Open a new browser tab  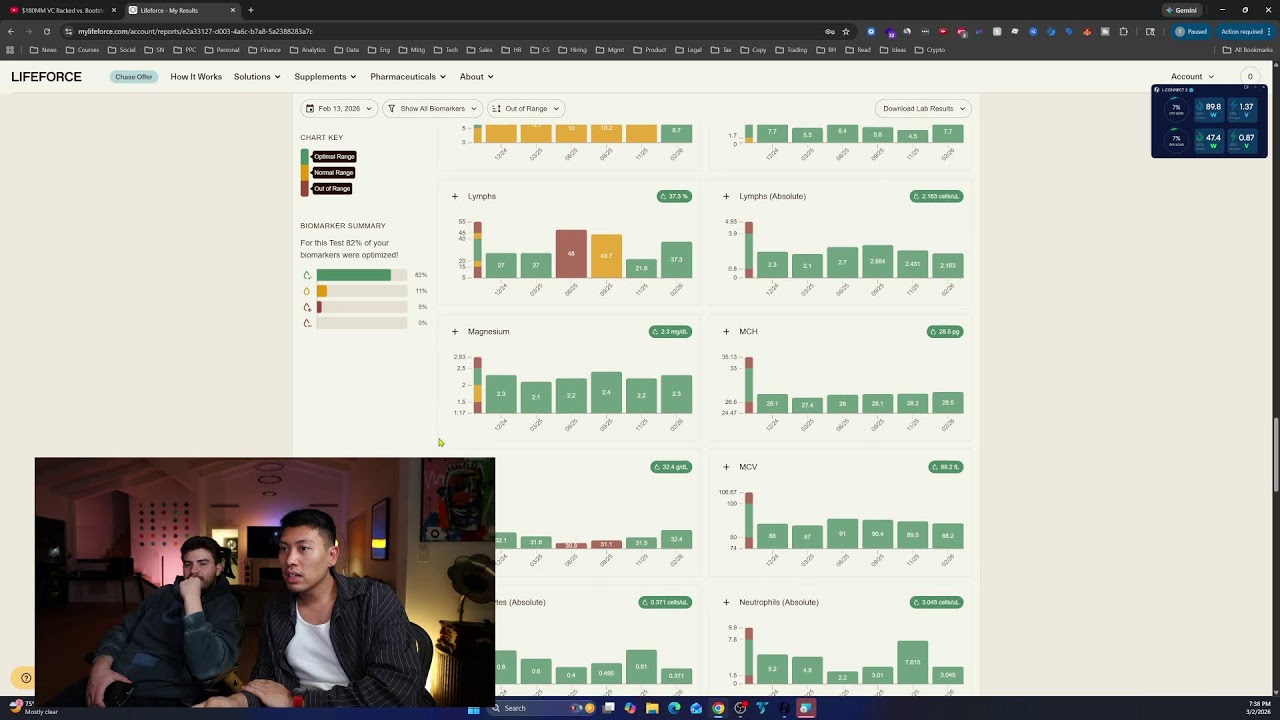(250, 10)
